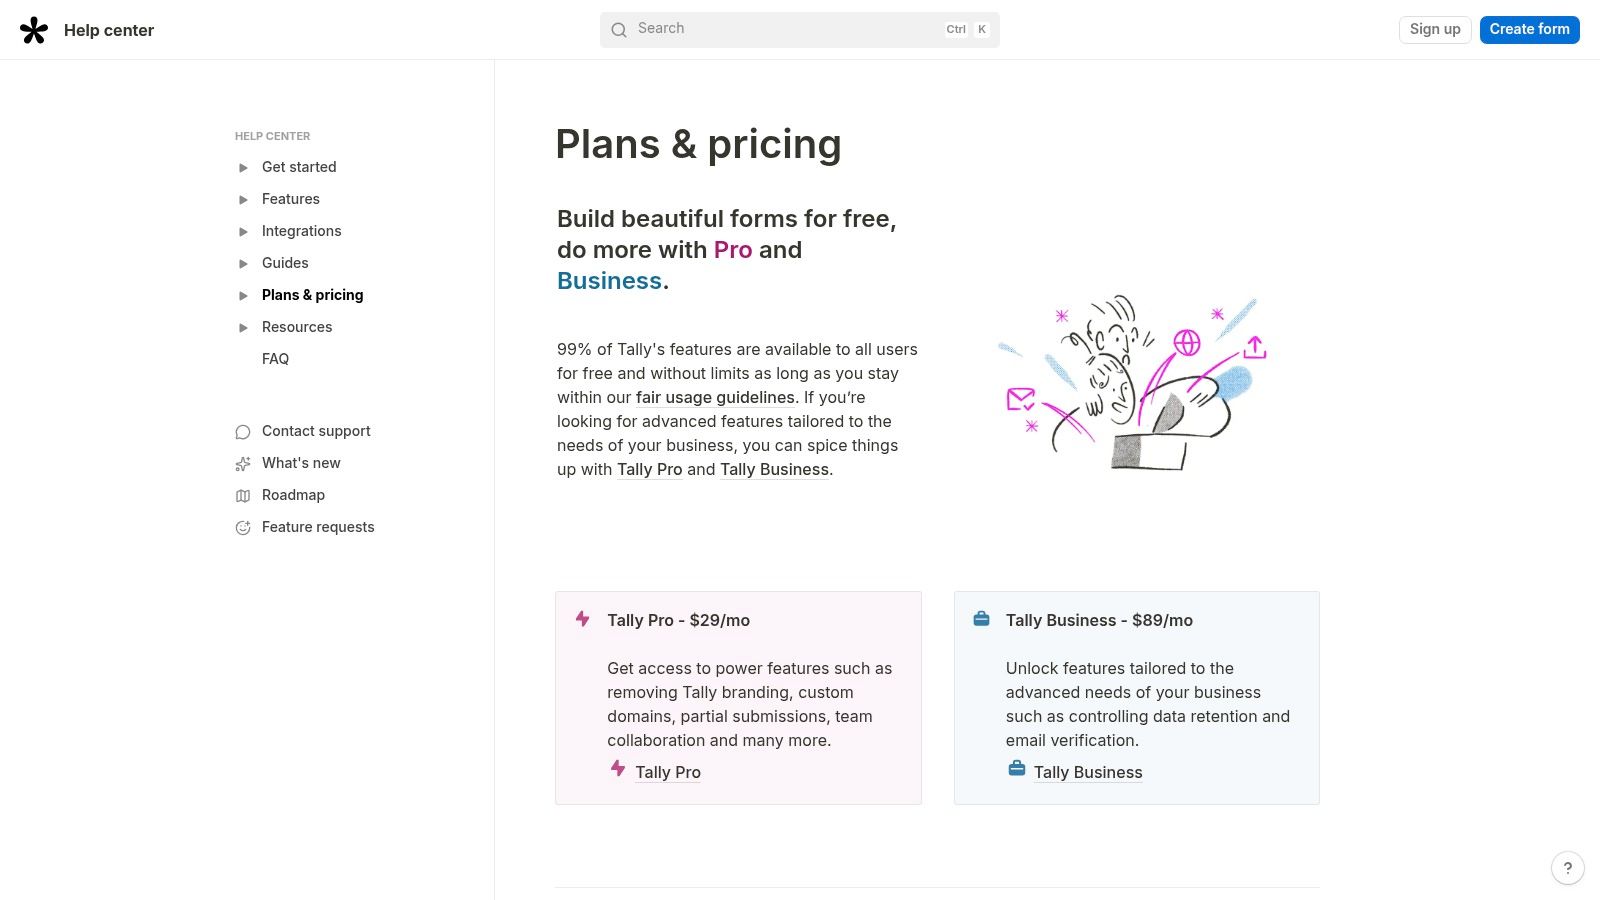Image resolution: width=1600 pixels, height=900 pixels.
Task: Follow the Tally Business link in its card
Action: coord(1088,772)
